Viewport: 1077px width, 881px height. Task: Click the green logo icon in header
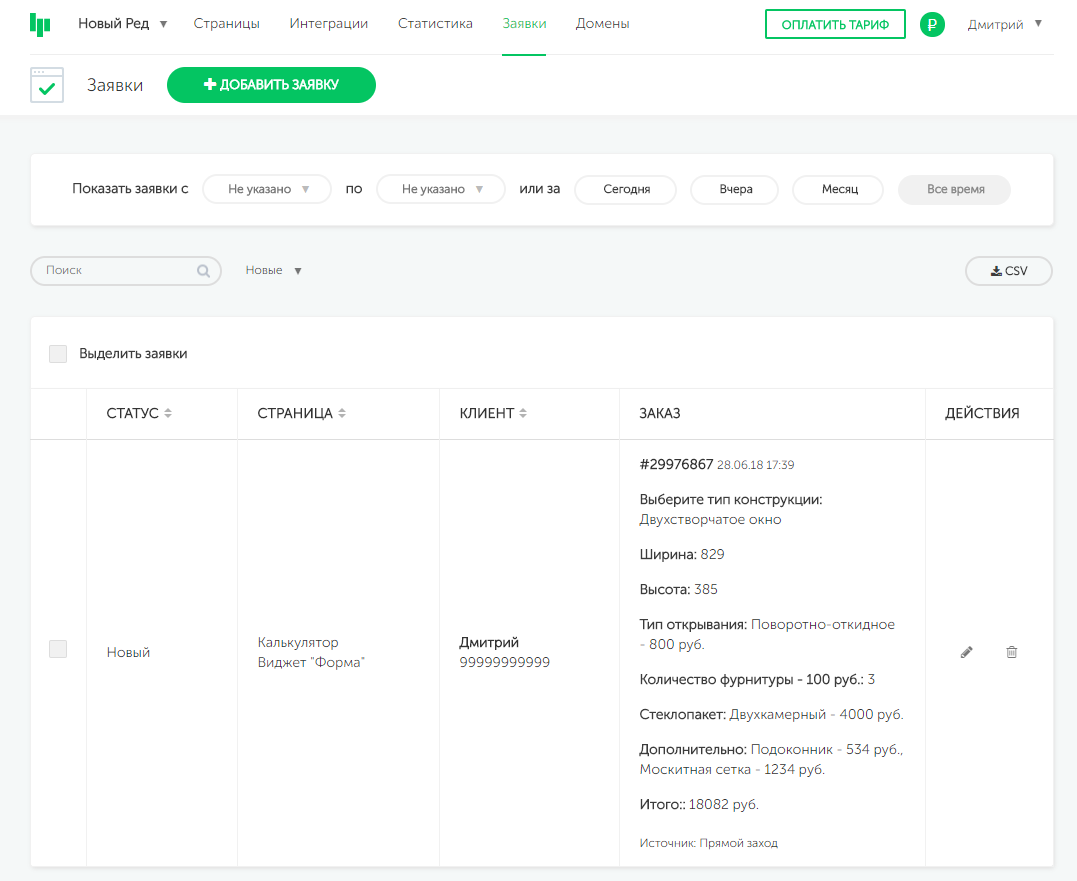click(x=40, y=24)
